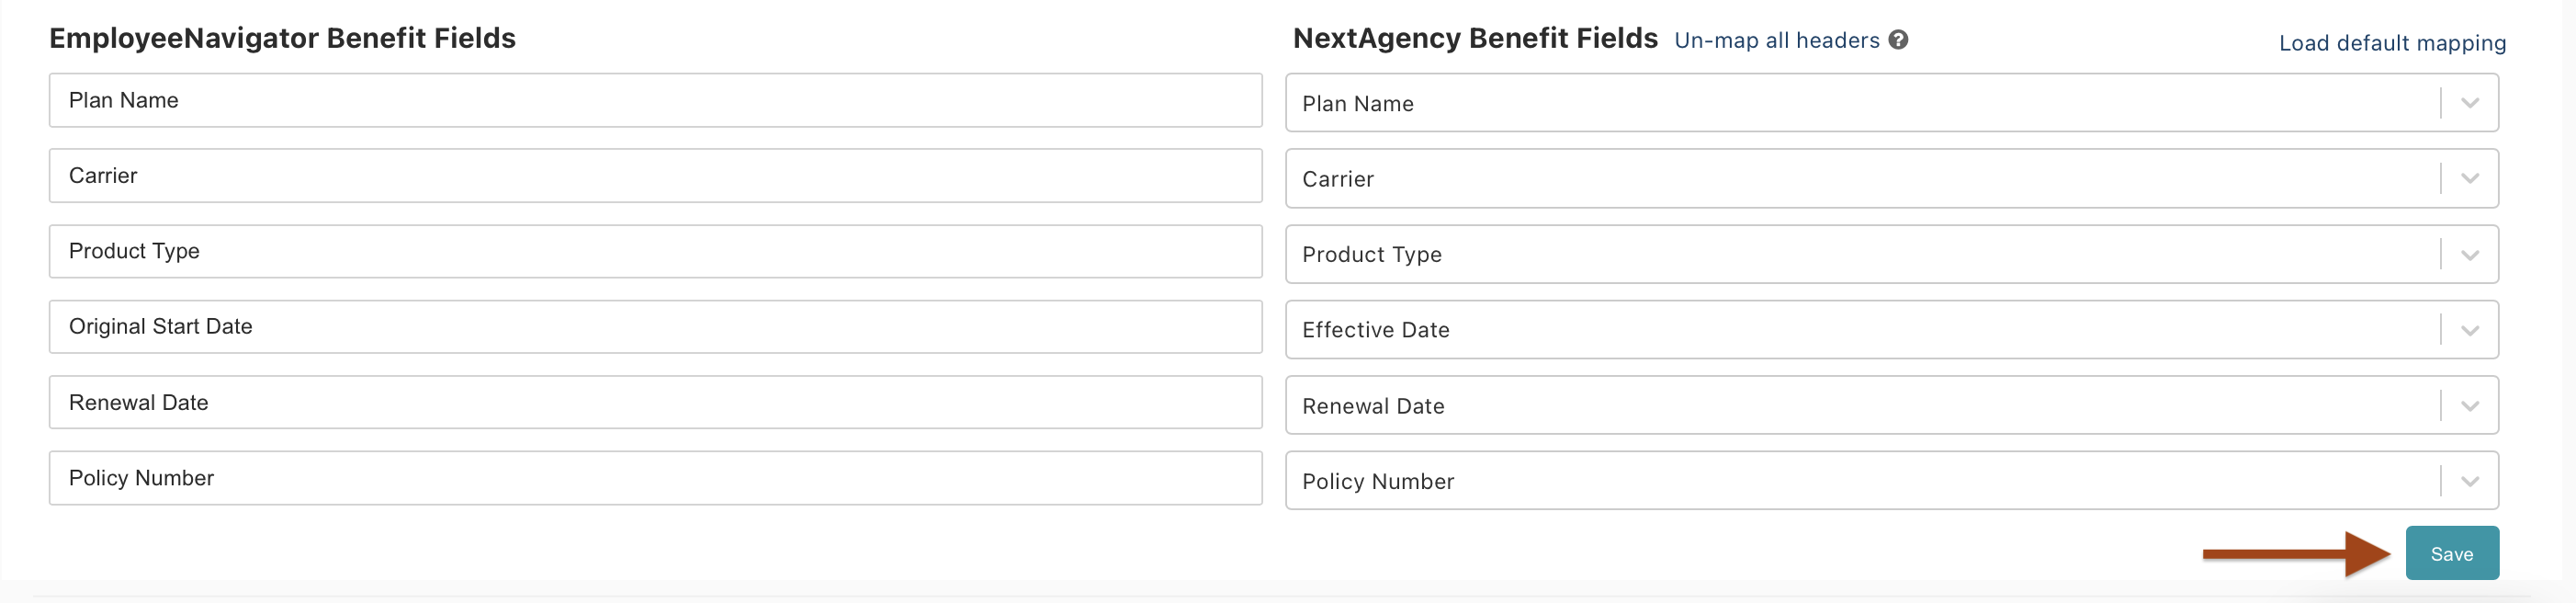2576x603 pixels.
Task: Click the EmployeeNavigator Product Type field
Action: pos(655,251)
